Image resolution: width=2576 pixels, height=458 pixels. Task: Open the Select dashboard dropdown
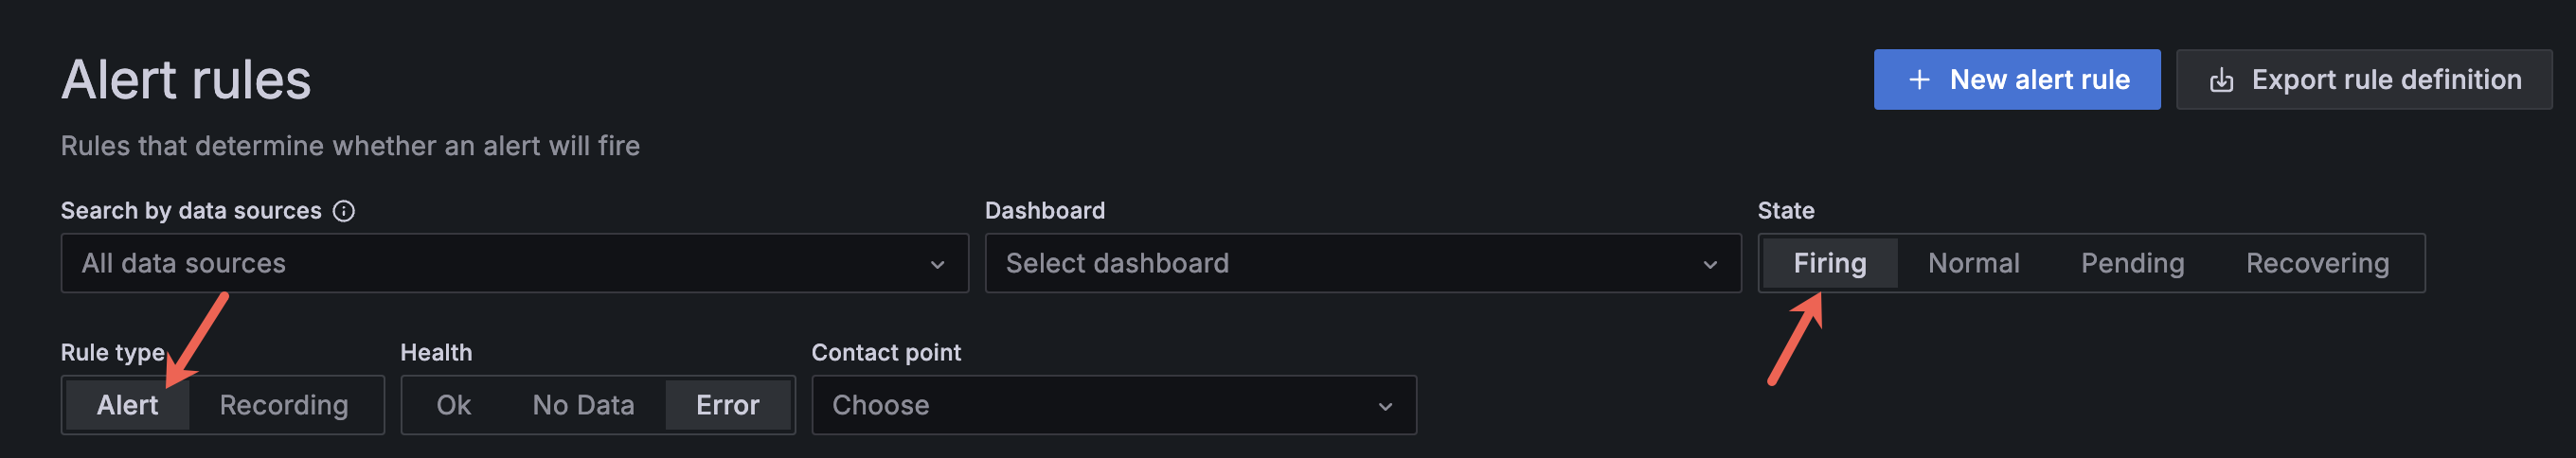[x=1350, y=263]
